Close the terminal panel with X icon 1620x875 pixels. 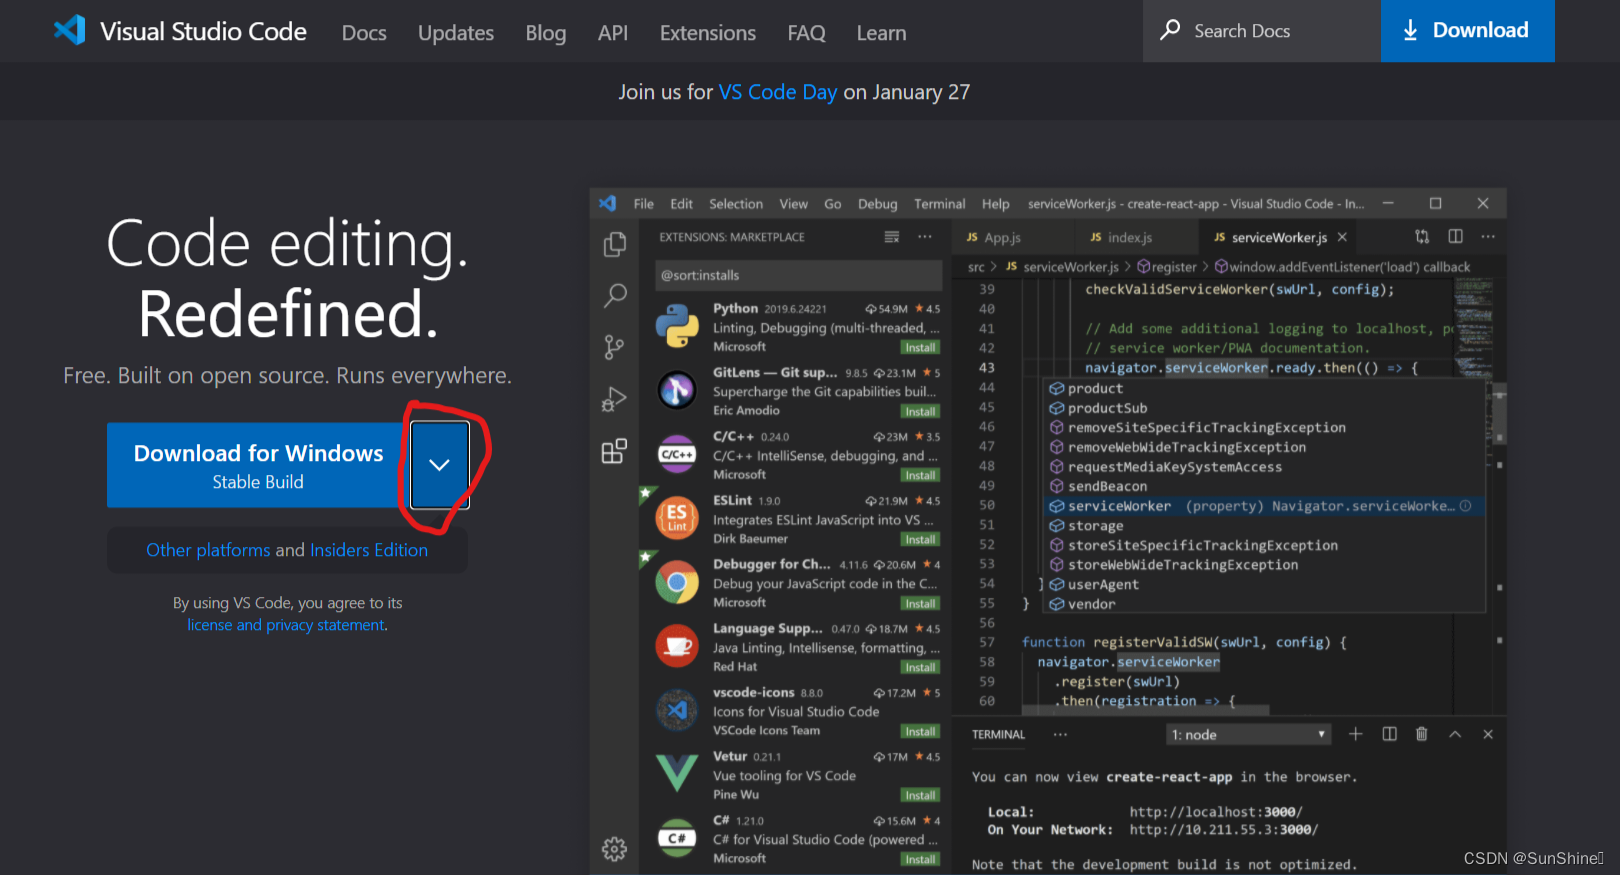[x=1488, y=734]
